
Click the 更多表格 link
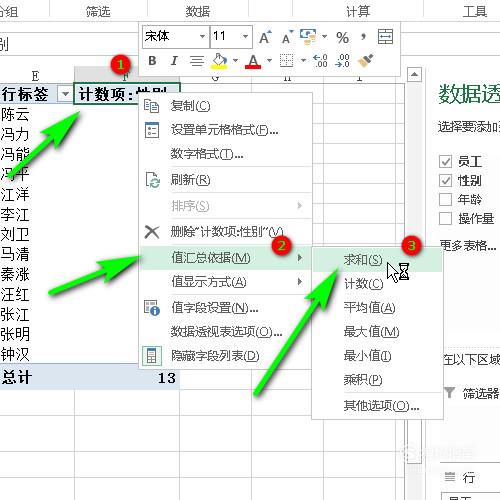click(468, 246)
